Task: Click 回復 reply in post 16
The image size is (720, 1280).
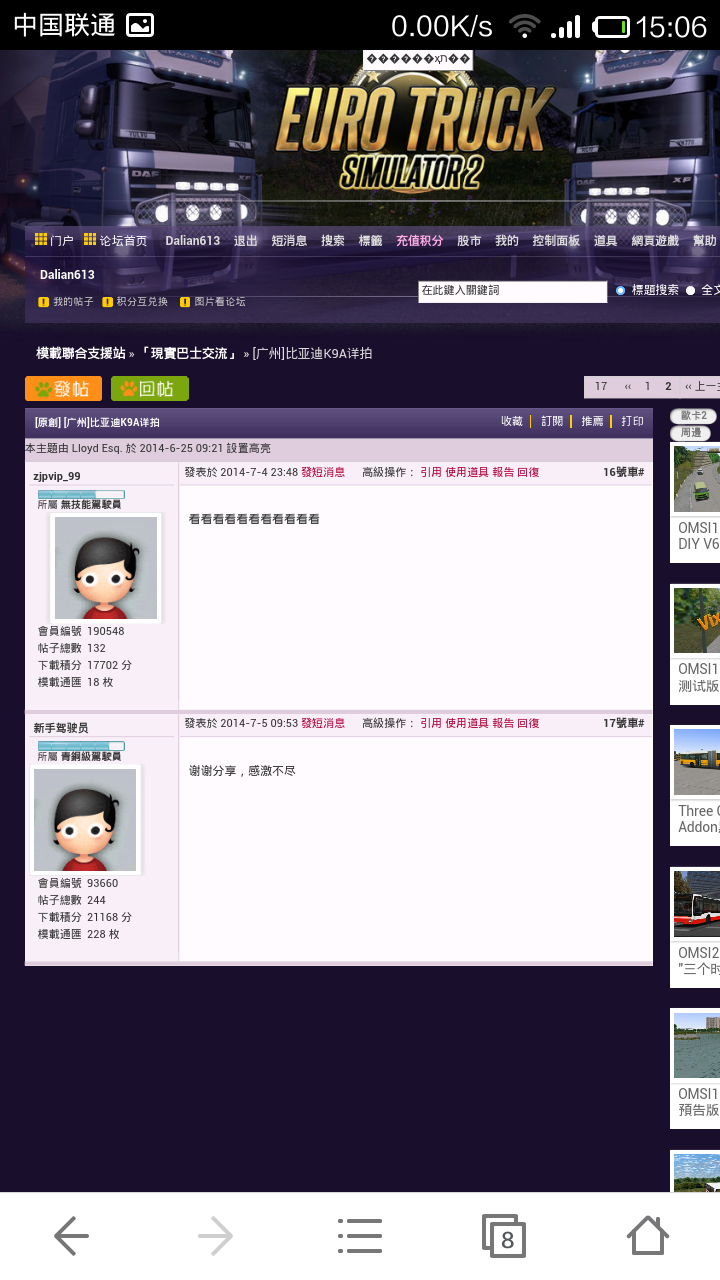Action: click(x=528, y=472)
